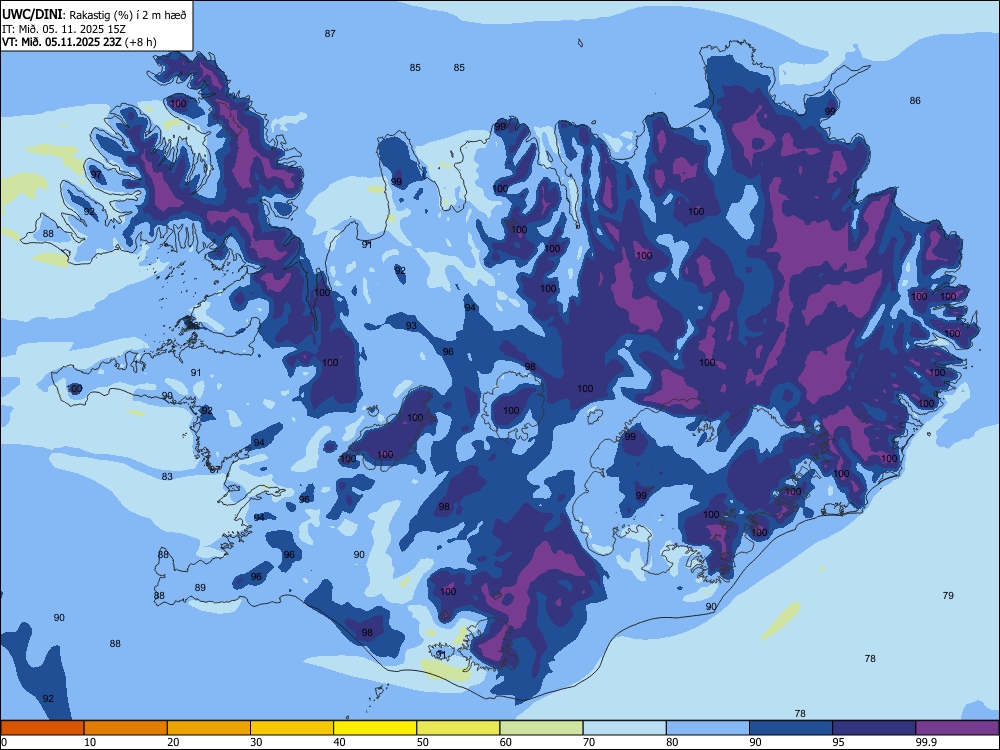The width and height of the screenshot is (1000, 750).
Task: Choose the dark blue 90–95 legend swatch
Action: tap(791, 728)
